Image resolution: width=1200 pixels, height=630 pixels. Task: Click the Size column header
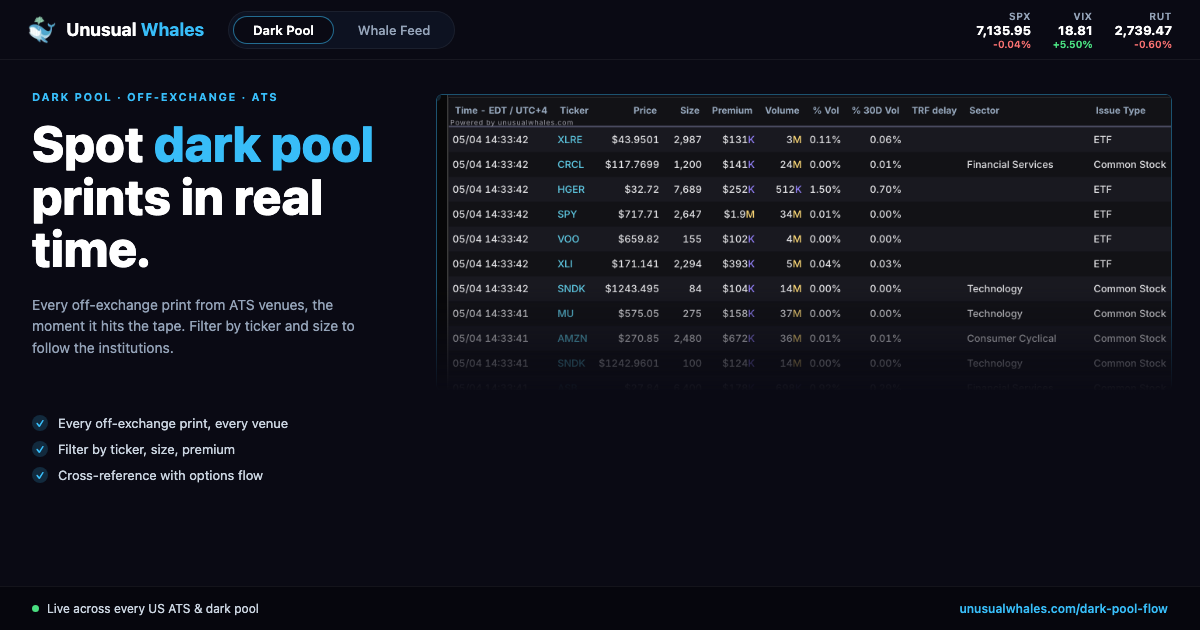(690, 110)
